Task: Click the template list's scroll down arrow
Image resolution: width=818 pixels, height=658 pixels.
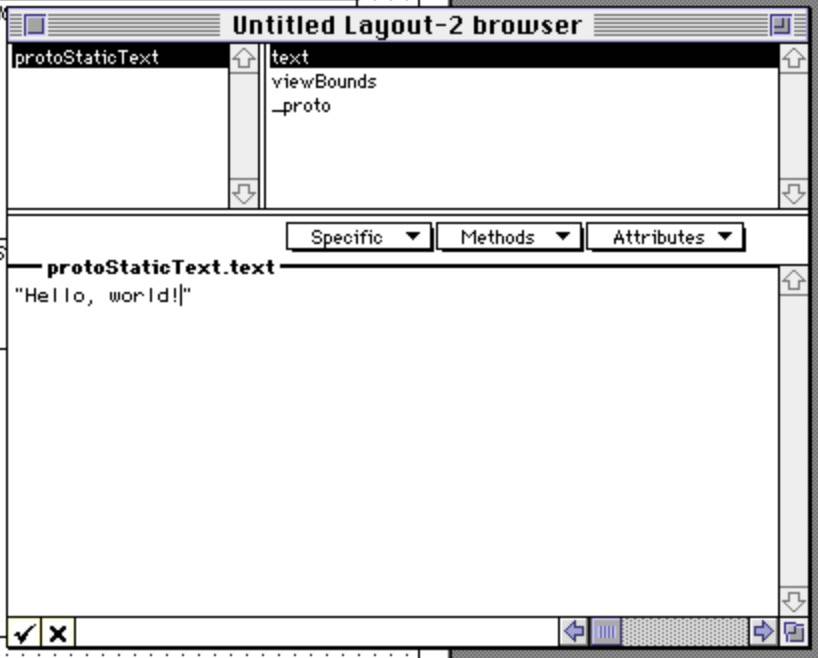Action: [243, 192]
